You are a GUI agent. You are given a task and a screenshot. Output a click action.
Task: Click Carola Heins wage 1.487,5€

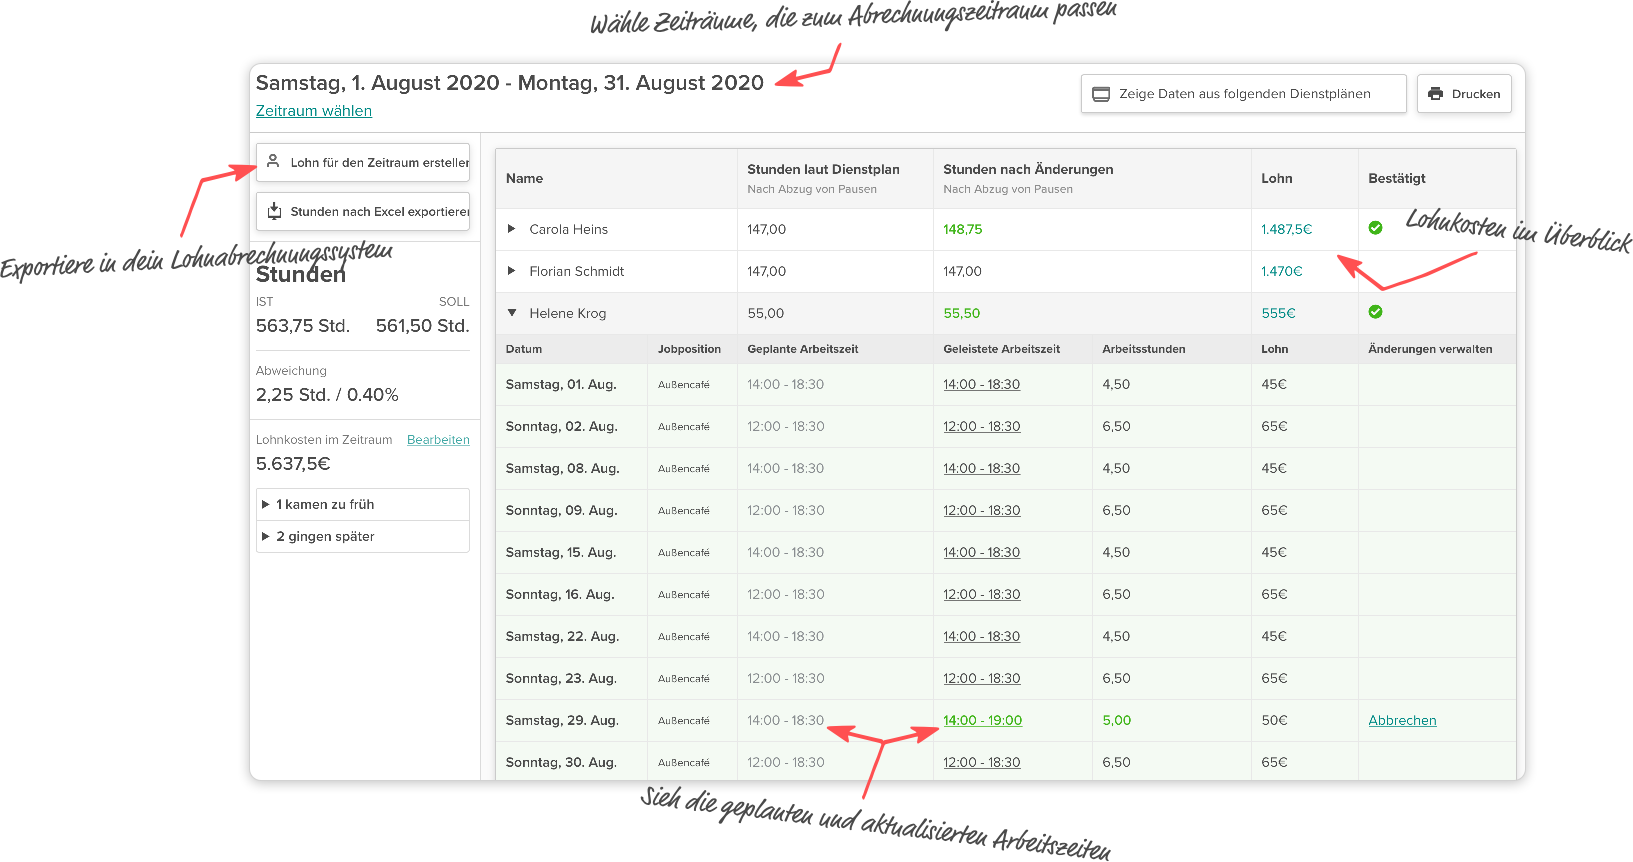(1286, 229)
